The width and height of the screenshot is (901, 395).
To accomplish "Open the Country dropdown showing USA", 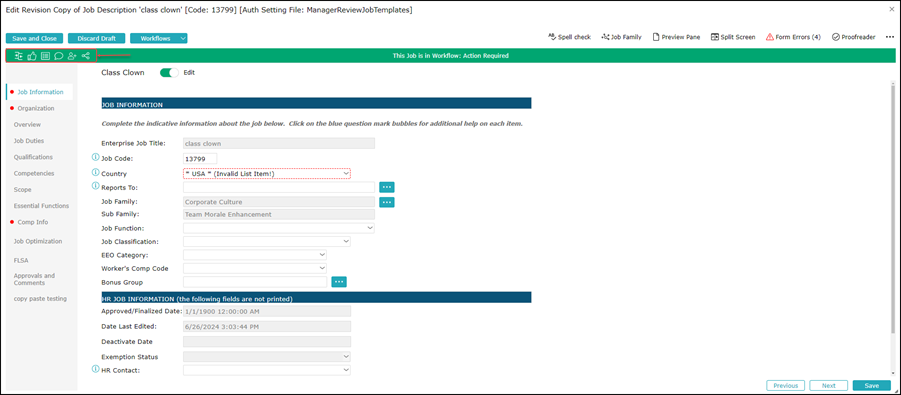I will 267,173.
